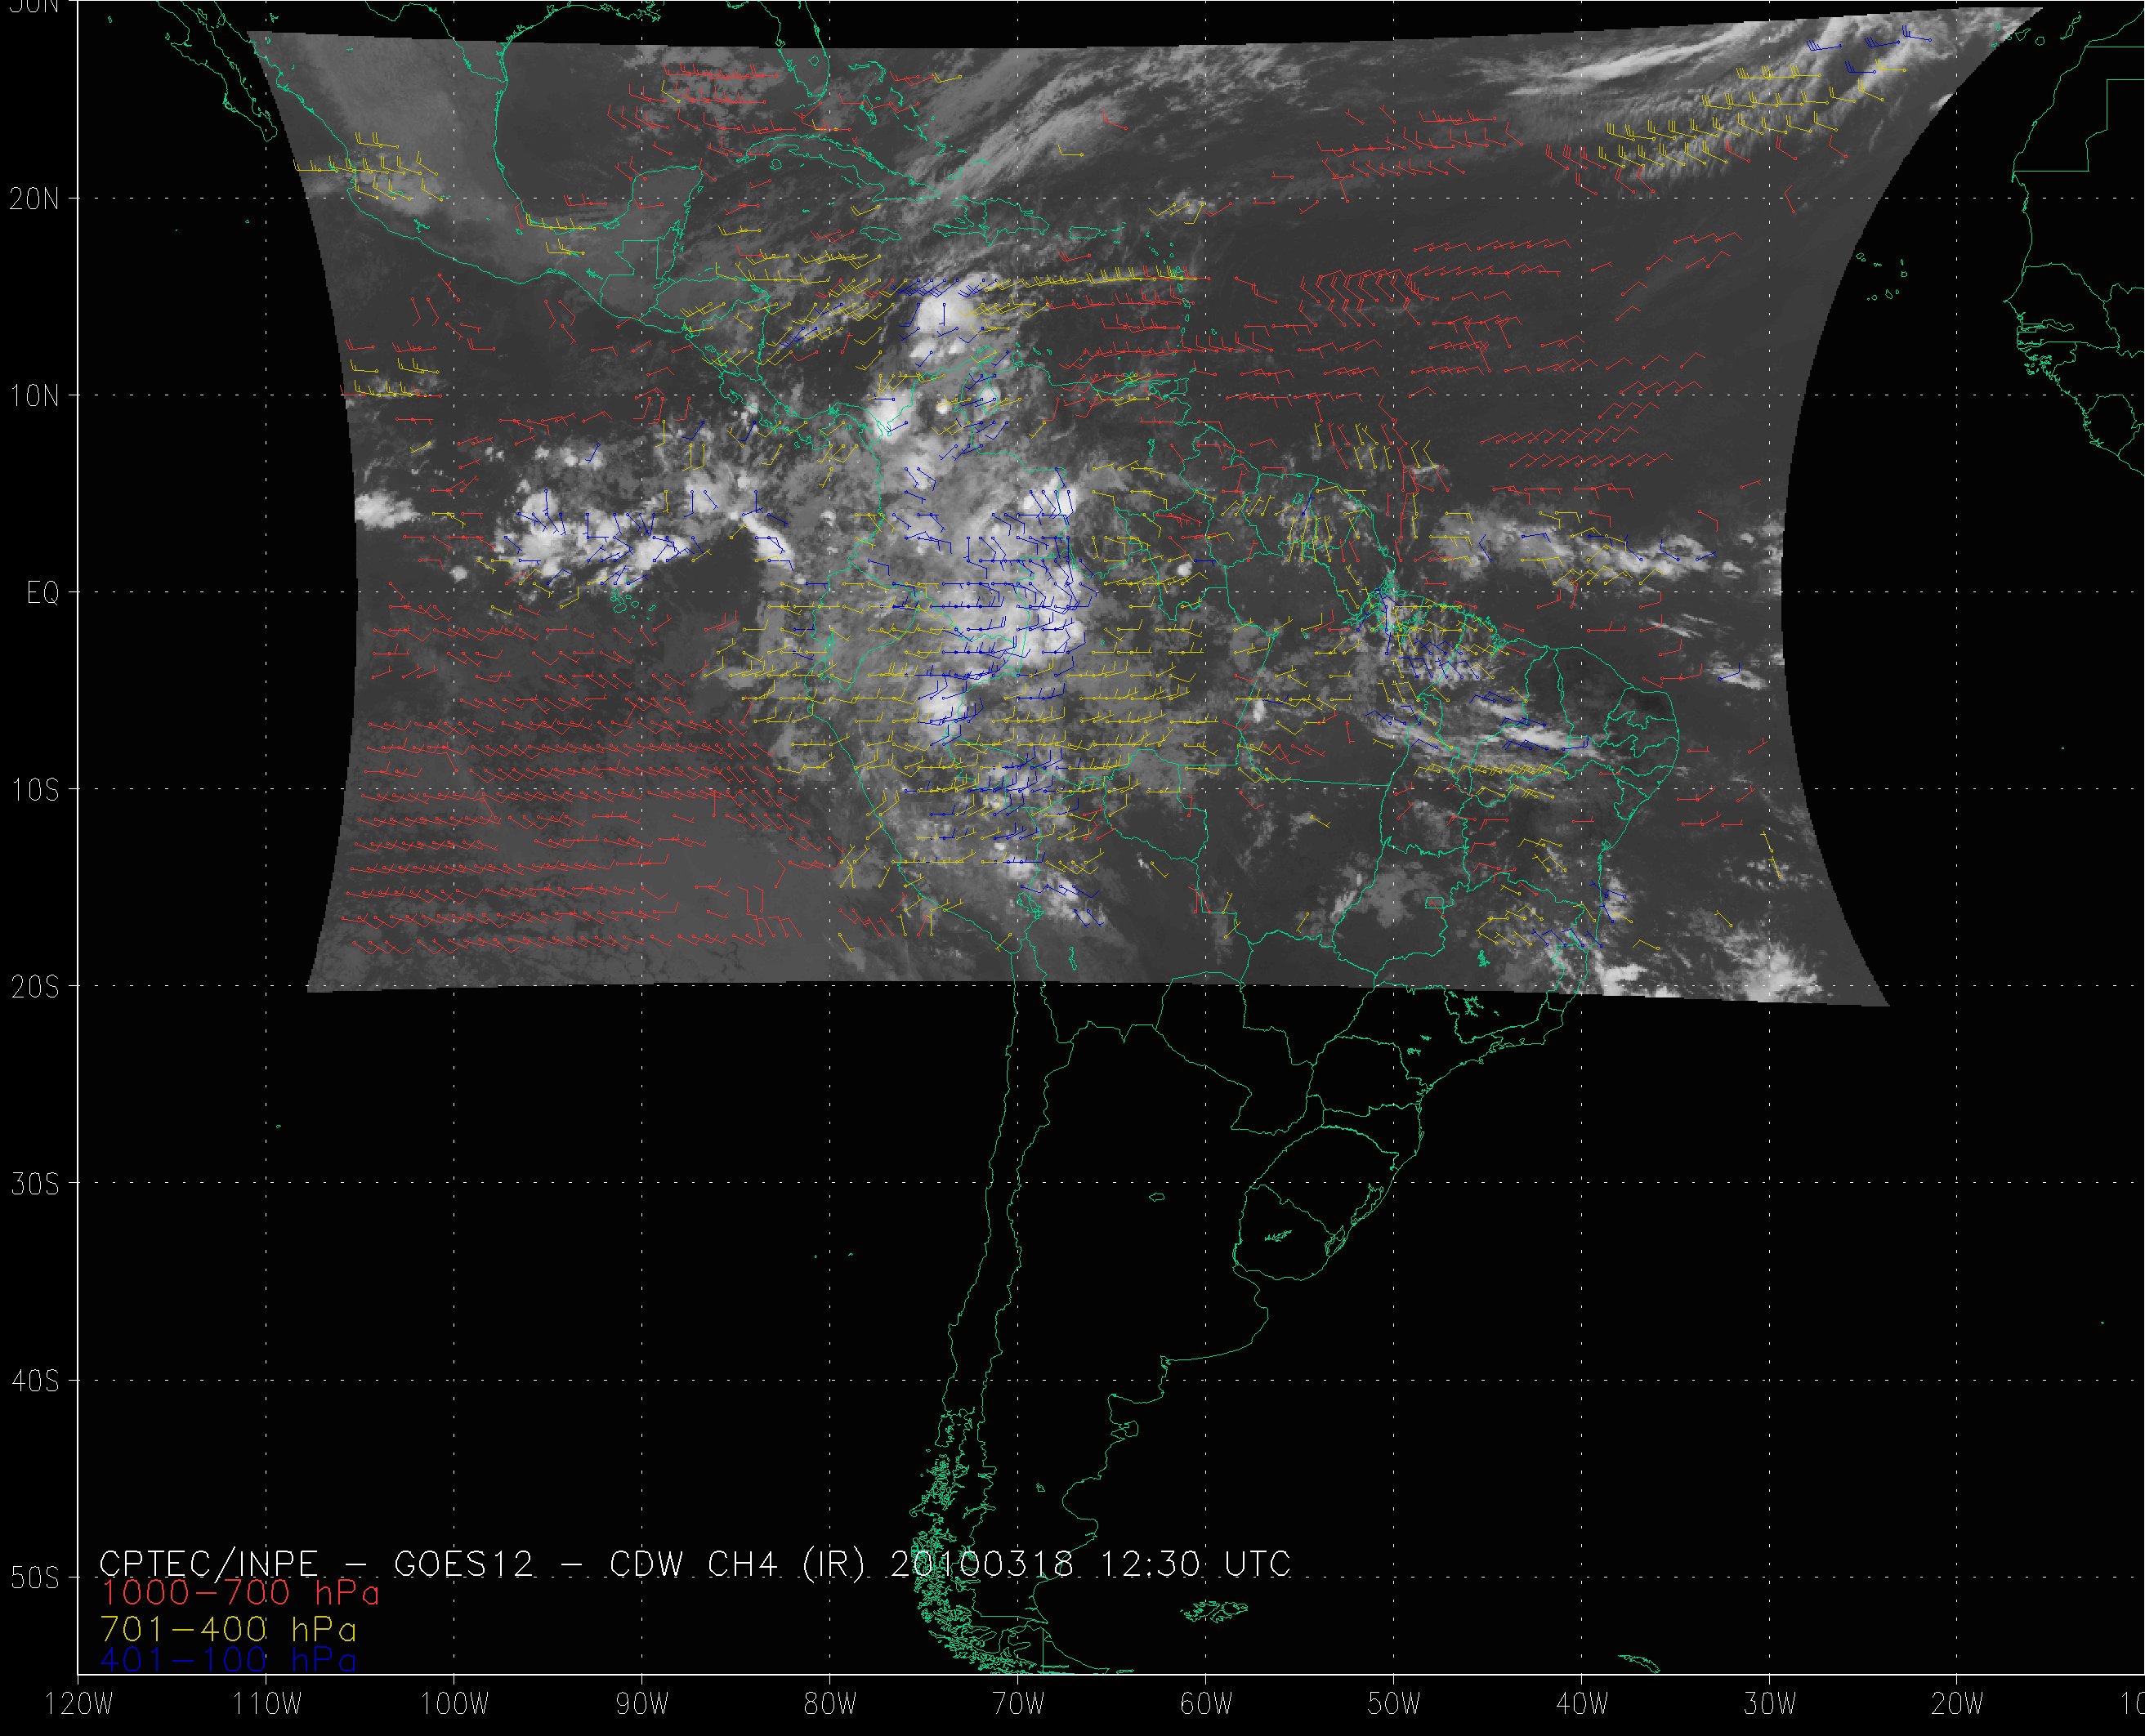Image resolution: width=2145 pixels, height=1736 pixels.
Task: Click the 40S latitude axis label
Action: coord(34,1381)
